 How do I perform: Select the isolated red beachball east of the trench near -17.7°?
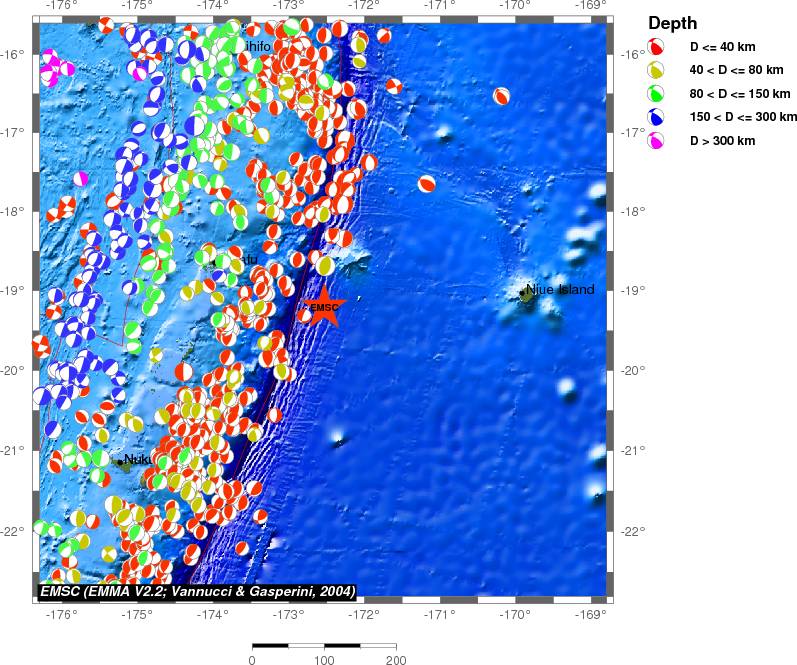point(427,184)
